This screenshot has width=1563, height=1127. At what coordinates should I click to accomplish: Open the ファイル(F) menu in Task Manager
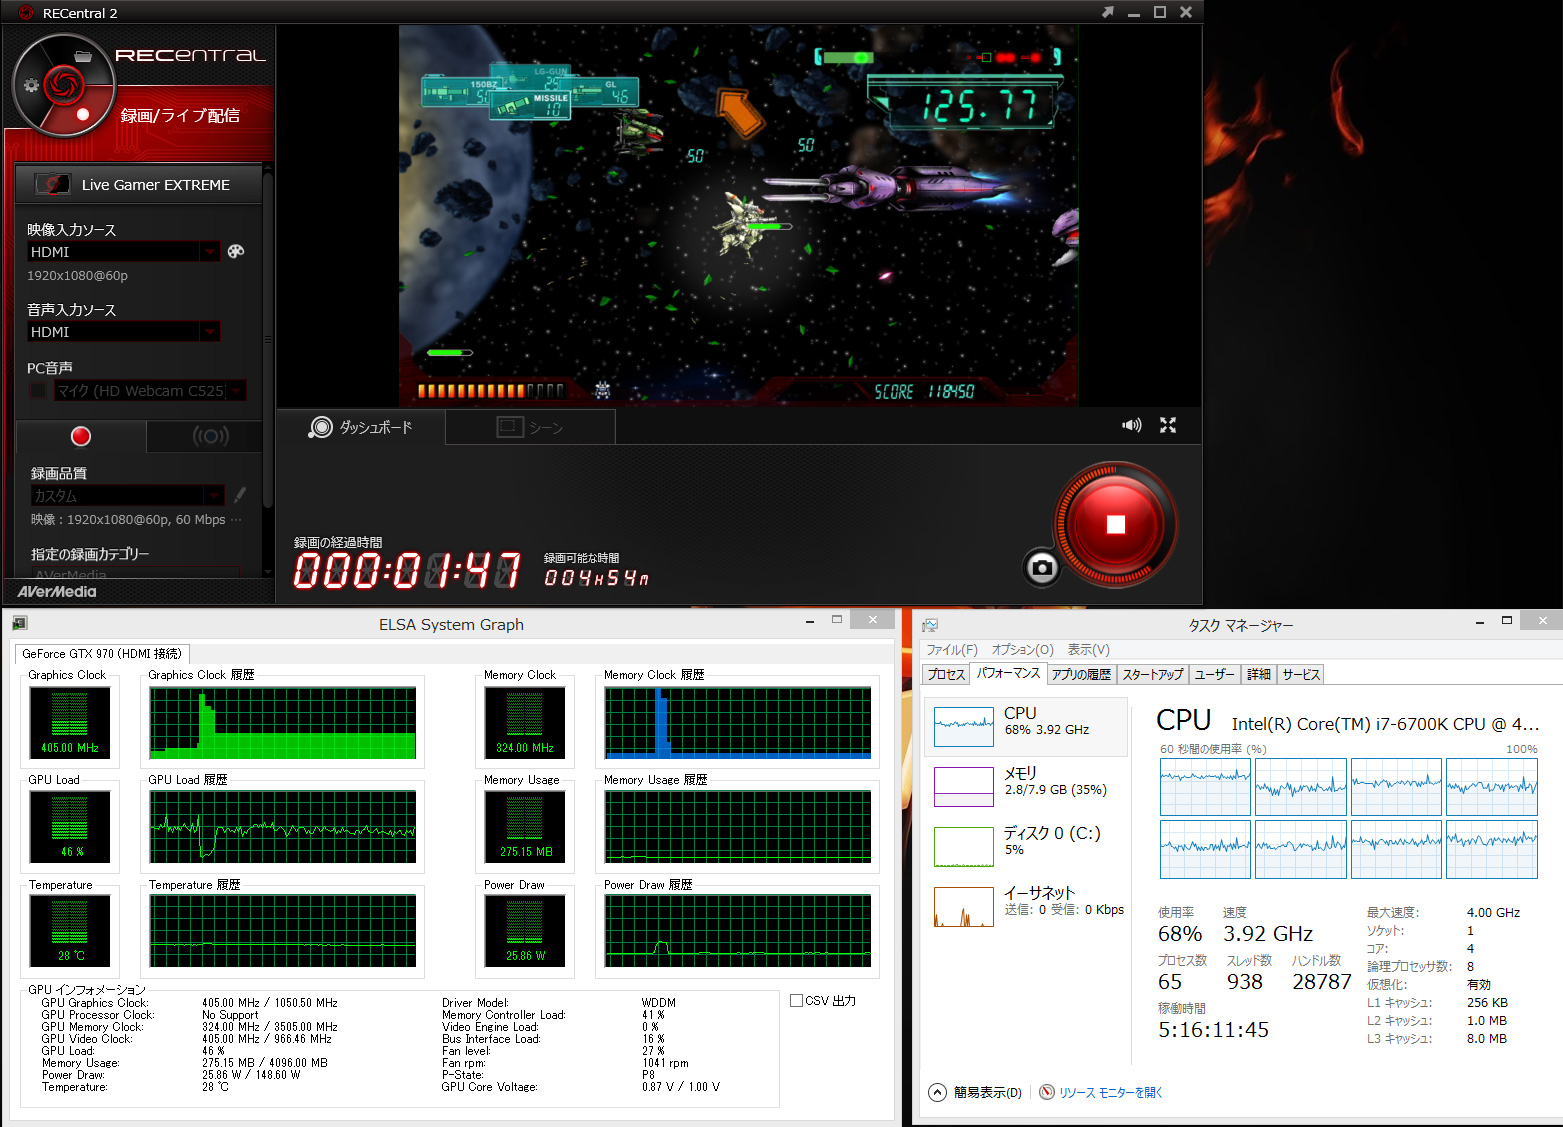tap(951, 650)
